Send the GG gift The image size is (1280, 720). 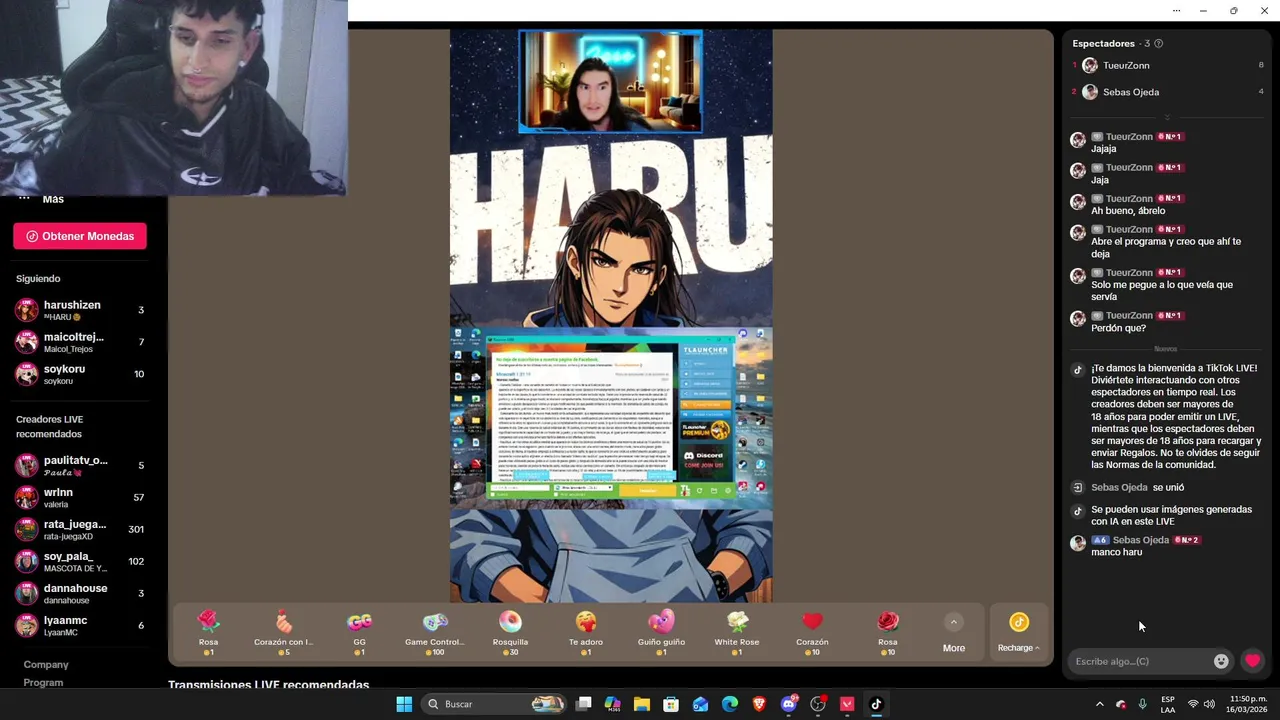point(359,633)
